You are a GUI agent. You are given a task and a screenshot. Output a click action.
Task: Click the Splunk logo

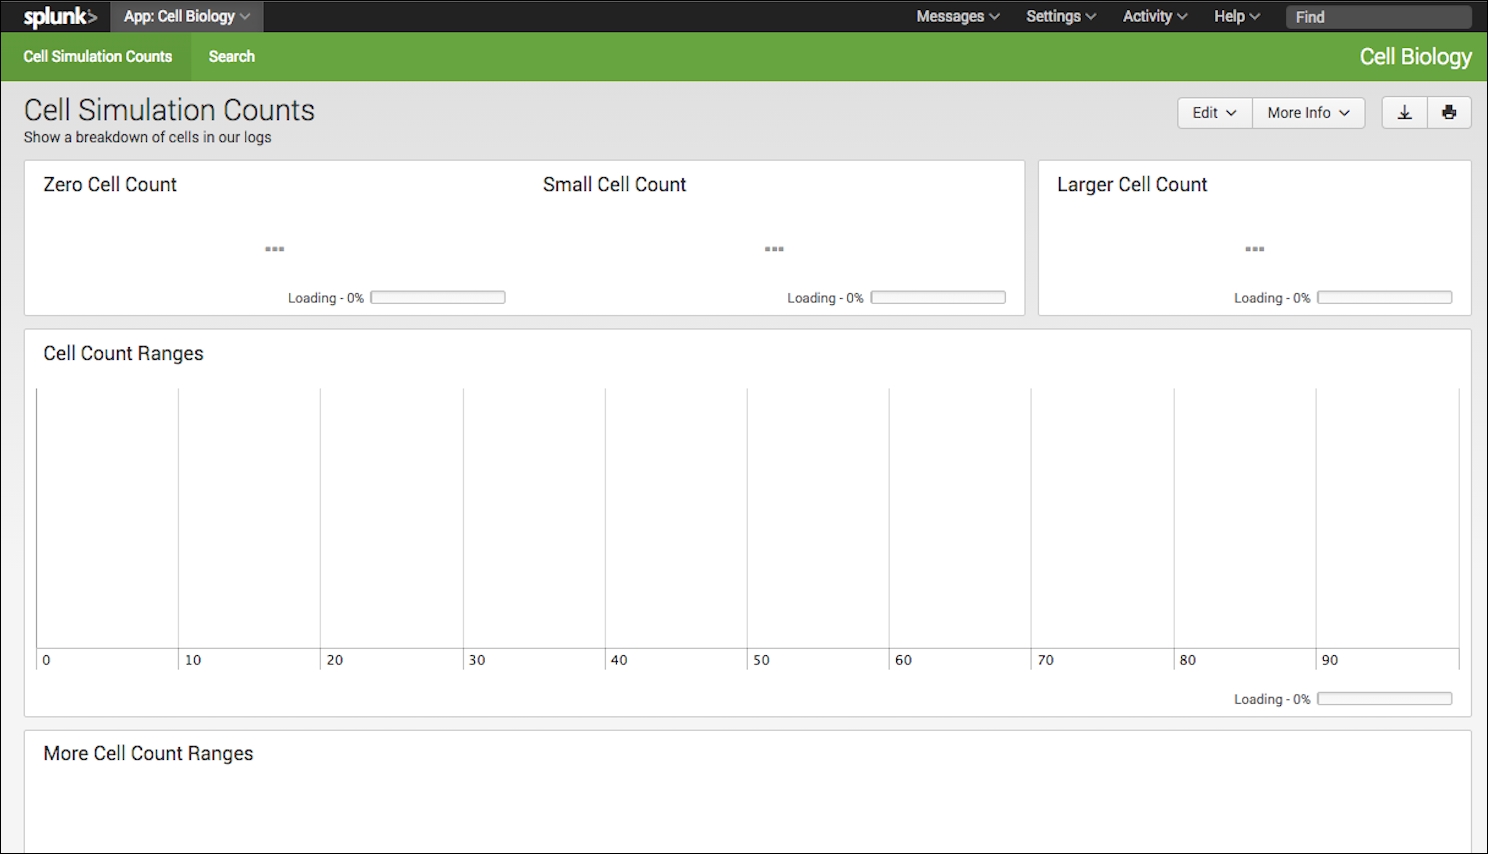(60, 17)
